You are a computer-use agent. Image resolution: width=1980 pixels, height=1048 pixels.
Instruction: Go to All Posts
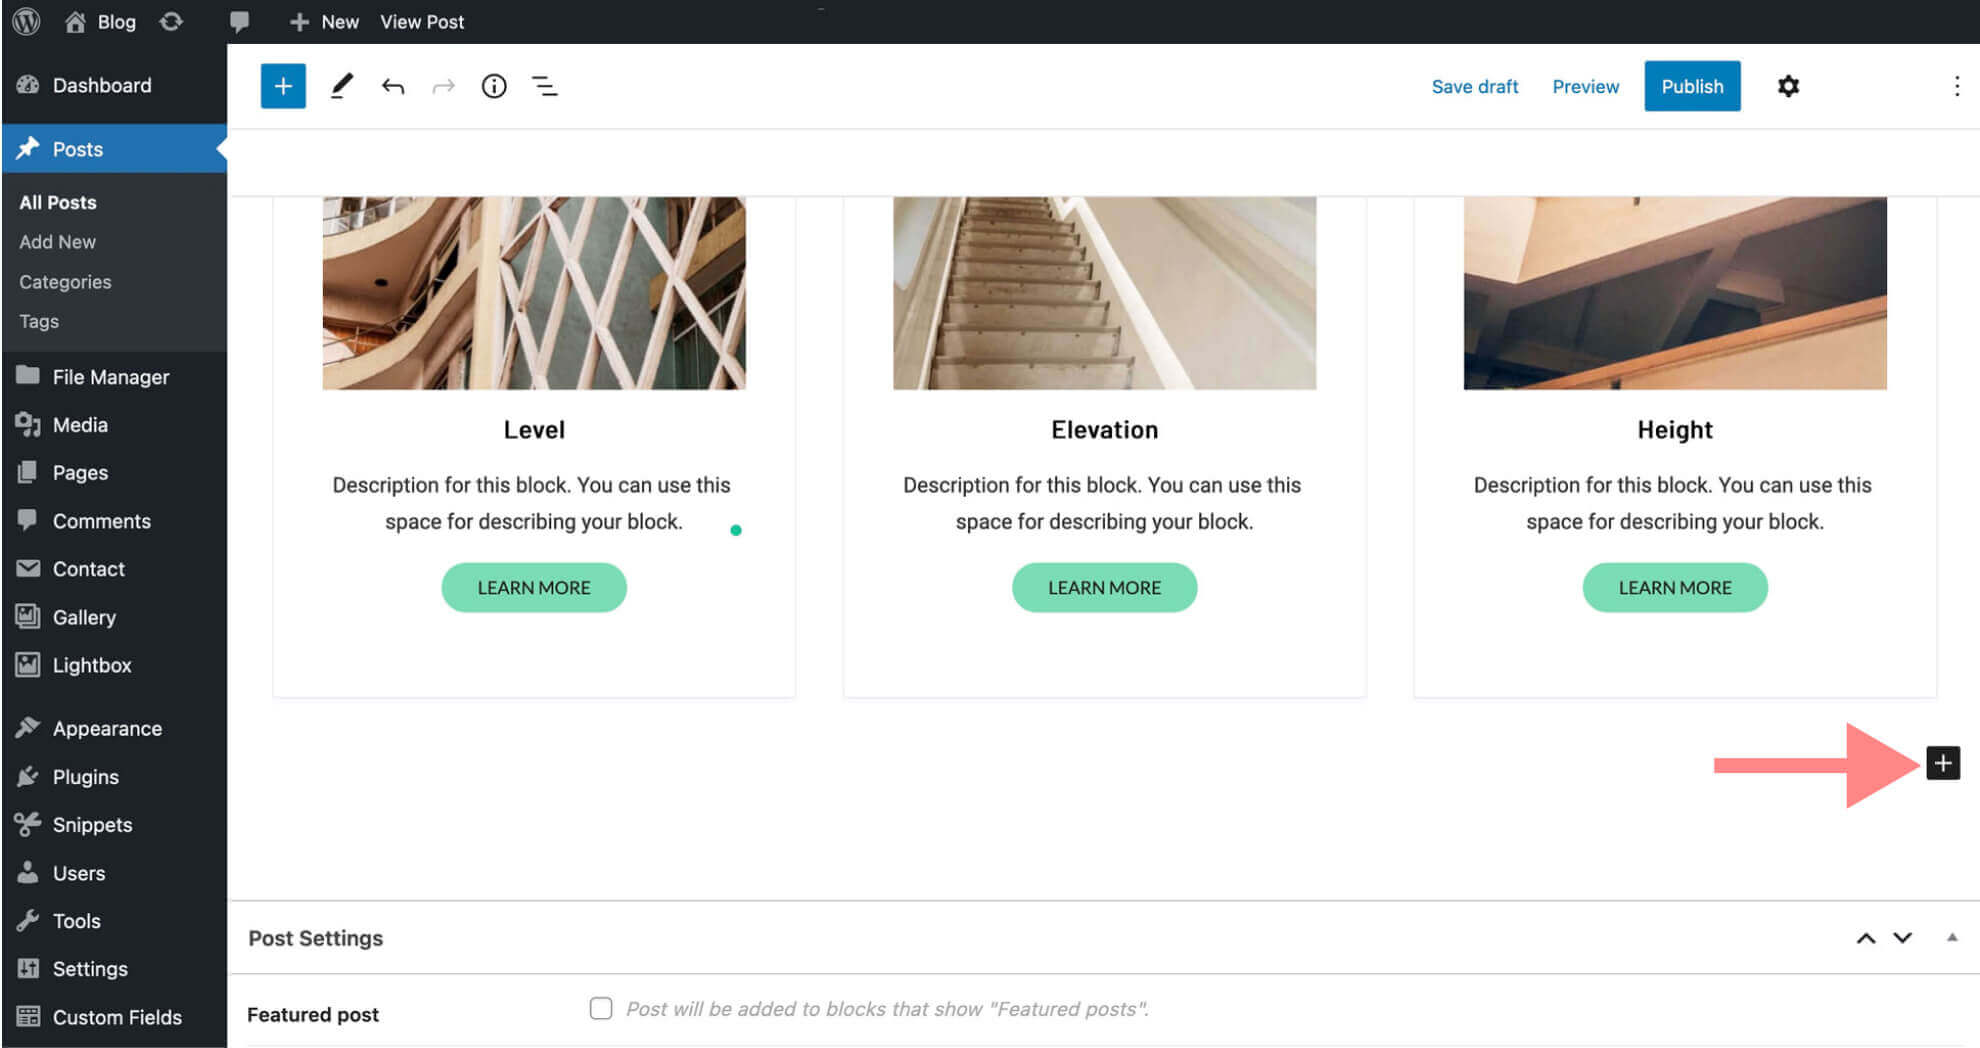[58, 202]
